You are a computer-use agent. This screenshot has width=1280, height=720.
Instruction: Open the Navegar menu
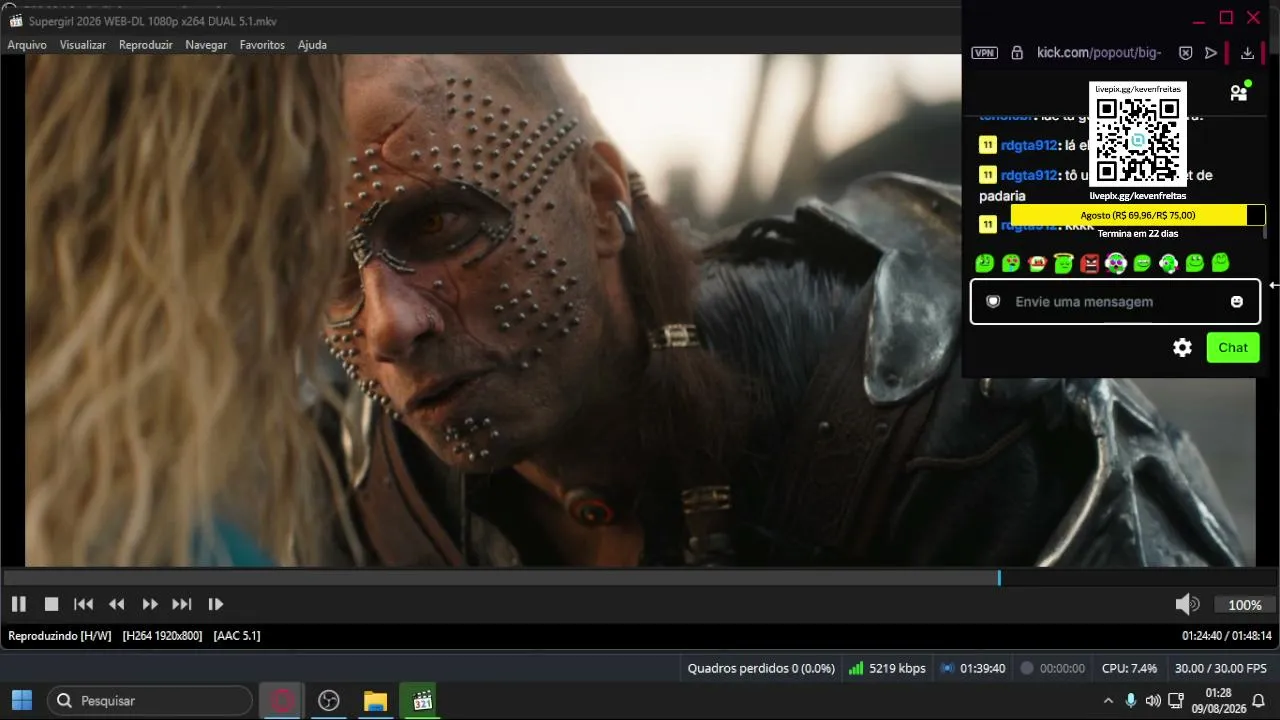pos(206,45)
